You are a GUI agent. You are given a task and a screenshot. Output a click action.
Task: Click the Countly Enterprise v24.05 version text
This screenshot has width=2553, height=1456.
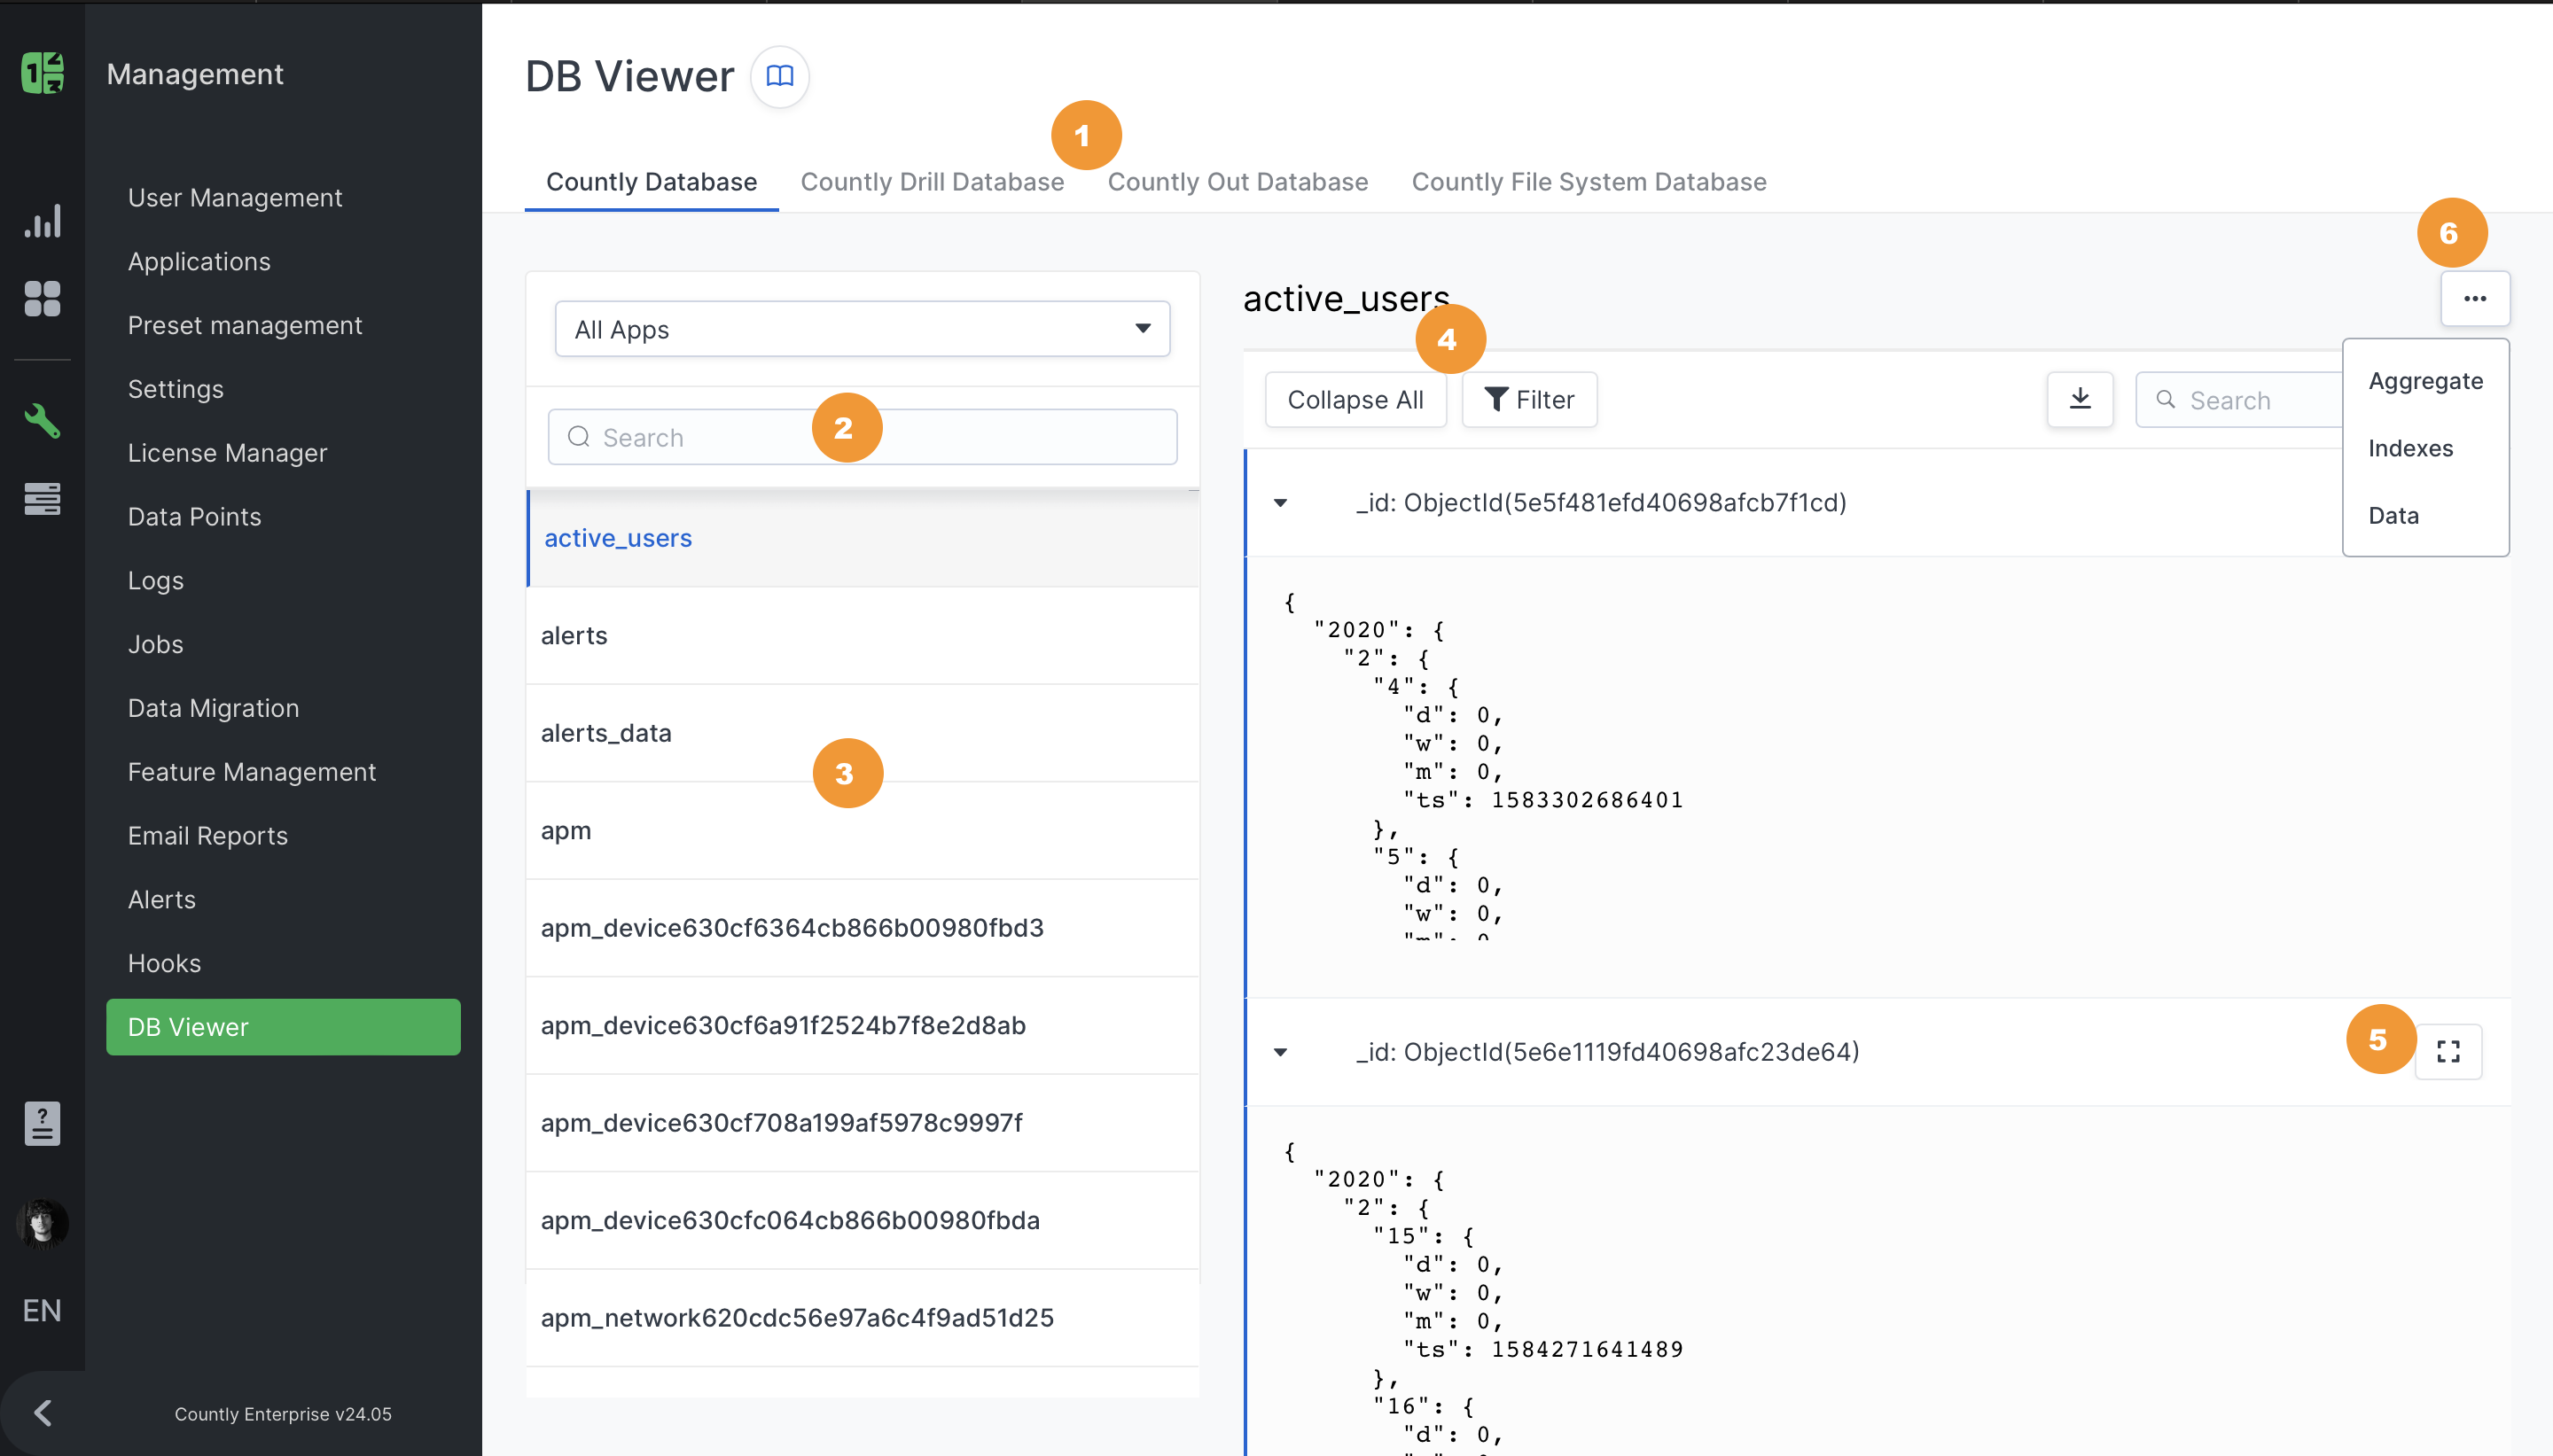[283, 1414]
